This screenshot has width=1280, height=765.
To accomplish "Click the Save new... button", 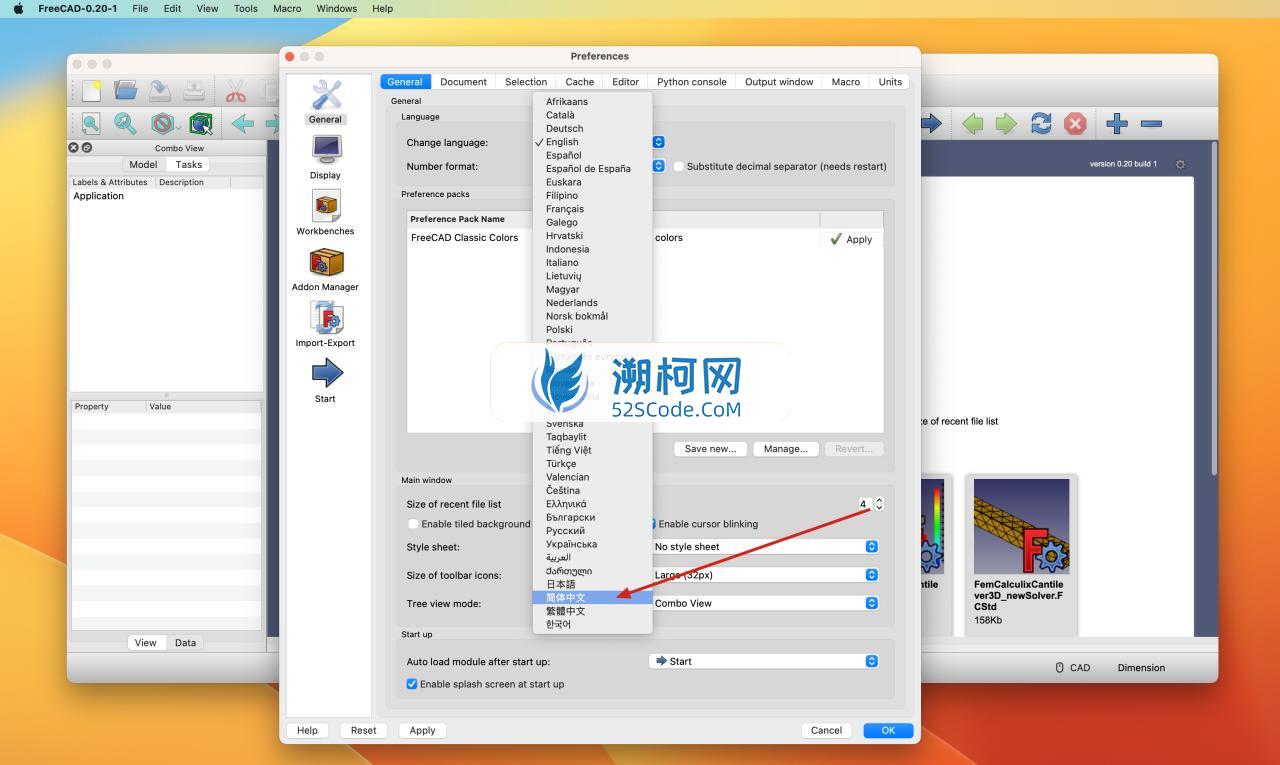I will (710, 449).
